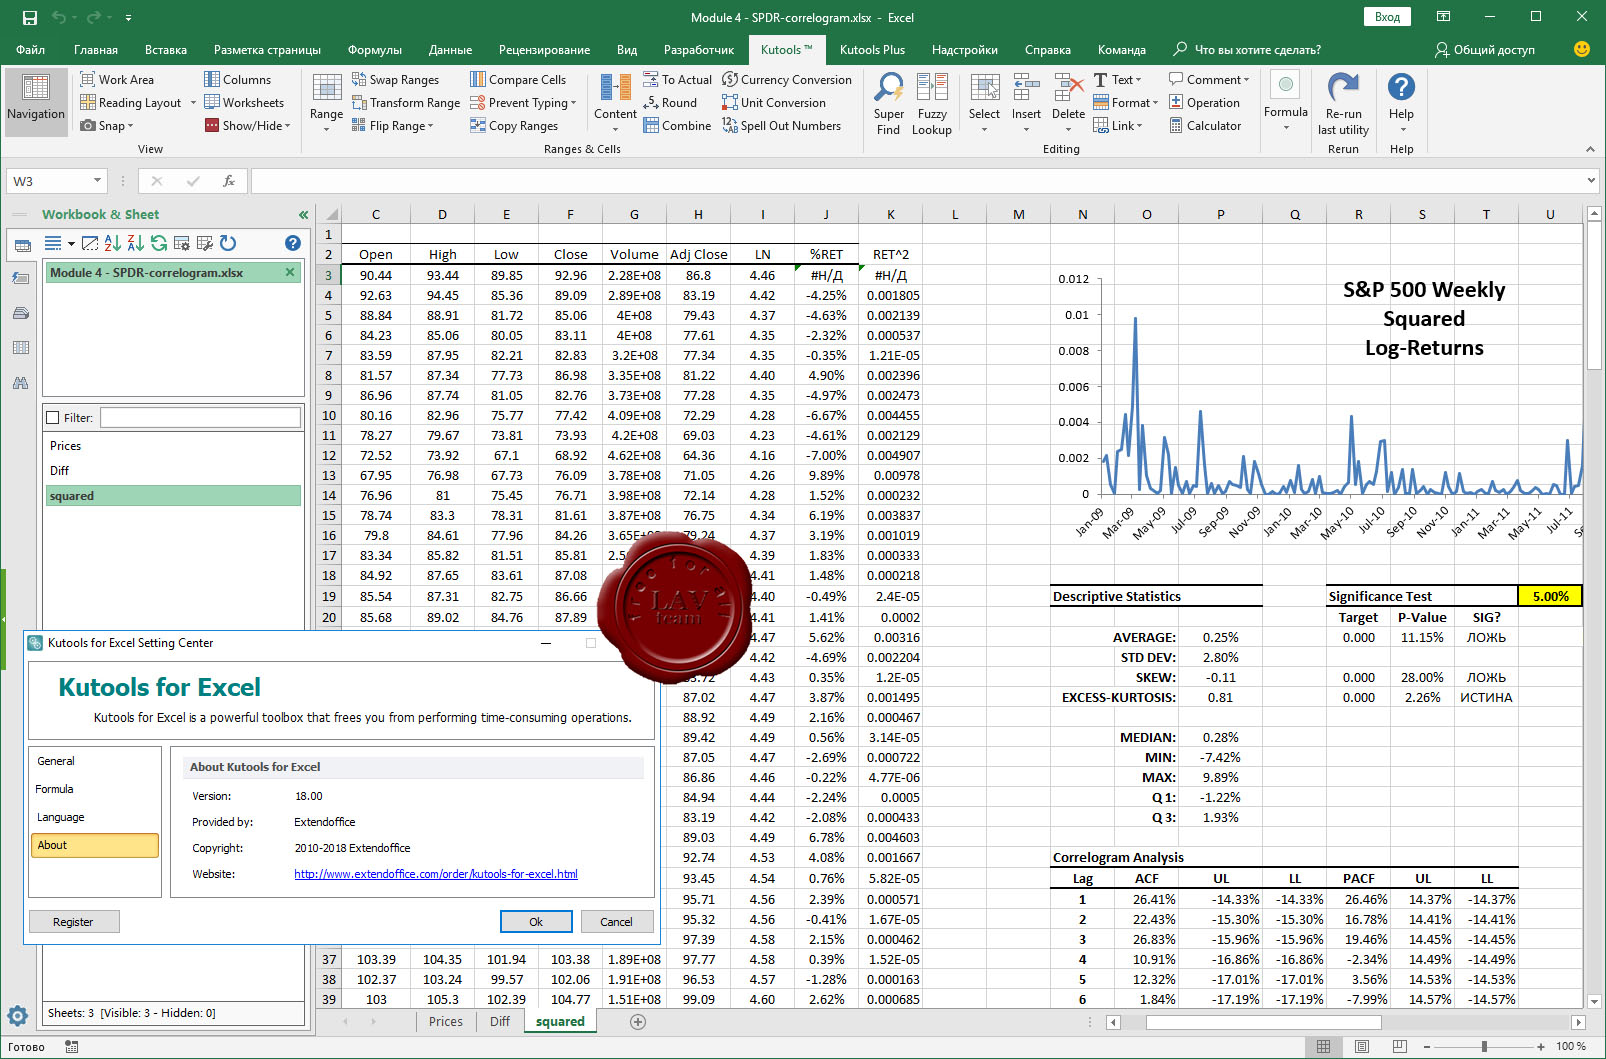The height and width of the screenshot is (1059, 1606).
Task: Click the Вход sign-in button
Action: pyautogui.click(x=1387, y=17)
